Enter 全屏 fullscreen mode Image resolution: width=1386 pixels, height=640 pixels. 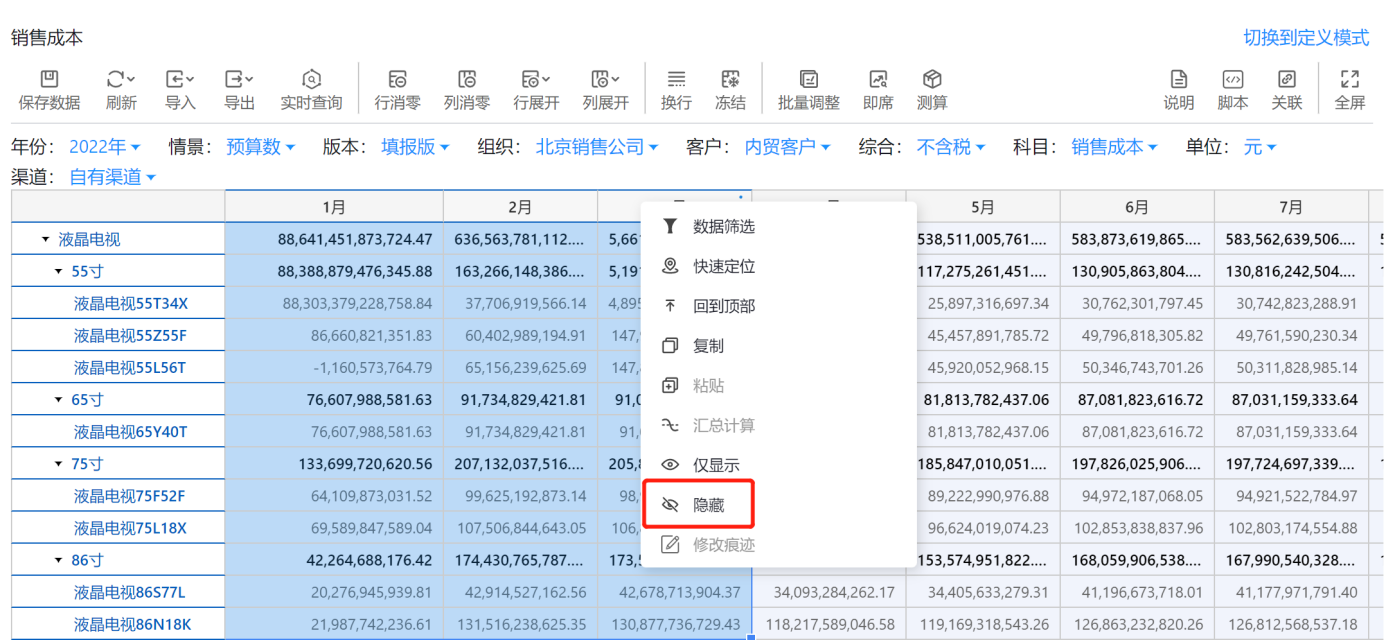pyautogui.click(x=1350, y=80)
